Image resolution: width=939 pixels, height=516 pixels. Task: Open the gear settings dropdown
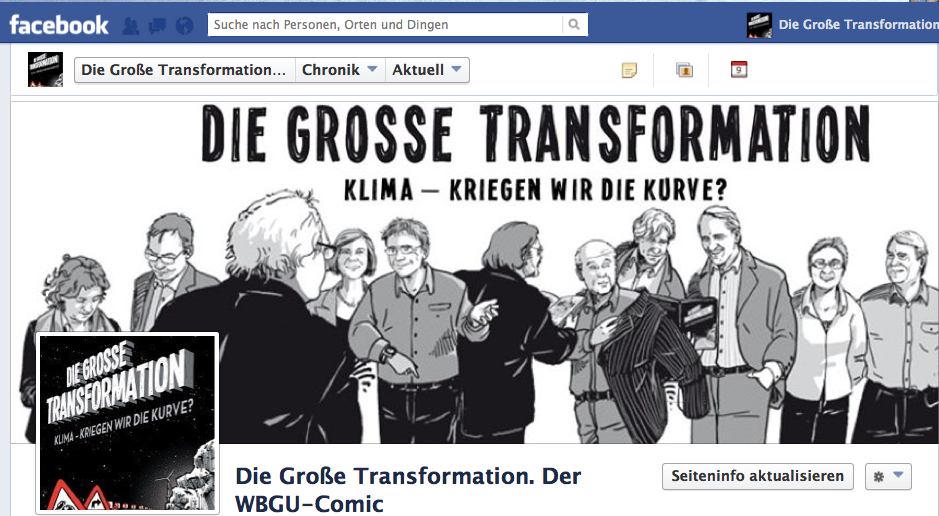click(888, 476)
